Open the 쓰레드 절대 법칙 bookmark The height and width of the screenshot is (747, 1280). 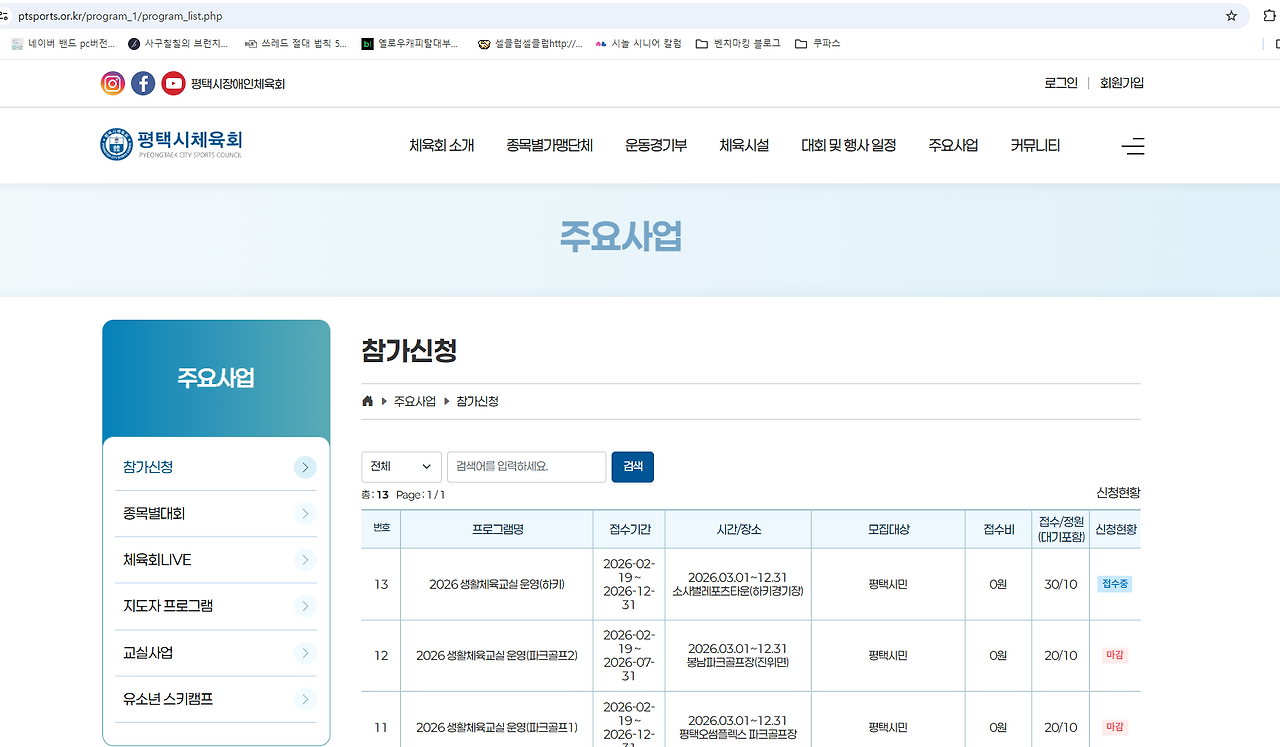pos(295,44)
